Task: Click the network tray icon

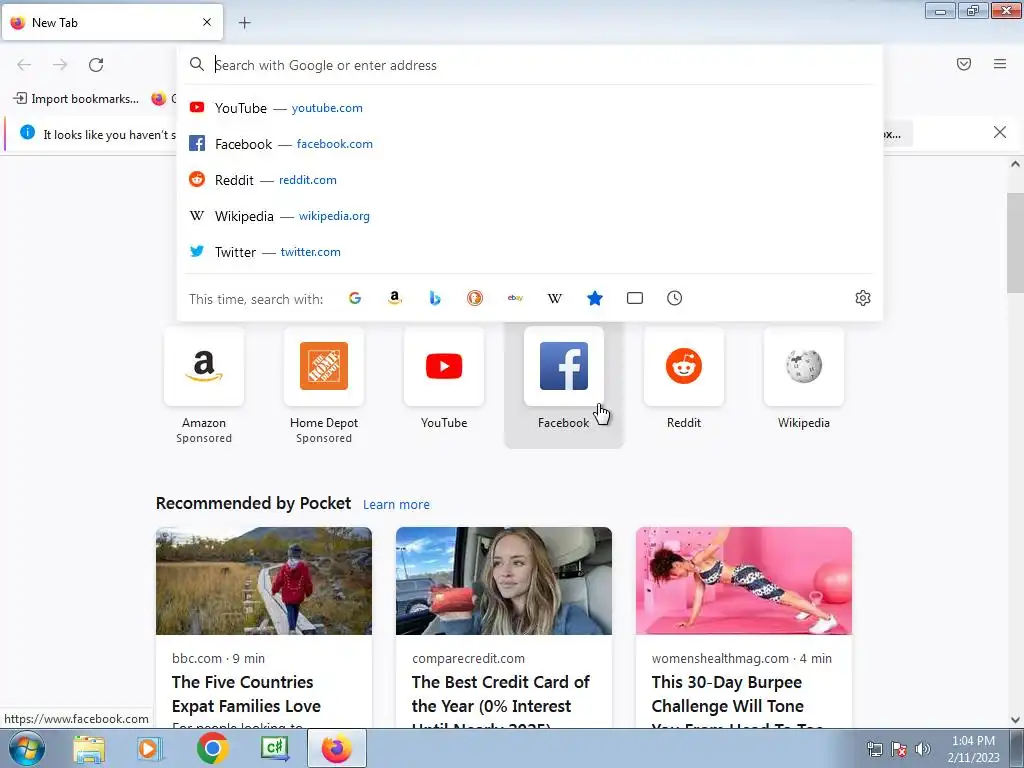Action: click(874, 749)
